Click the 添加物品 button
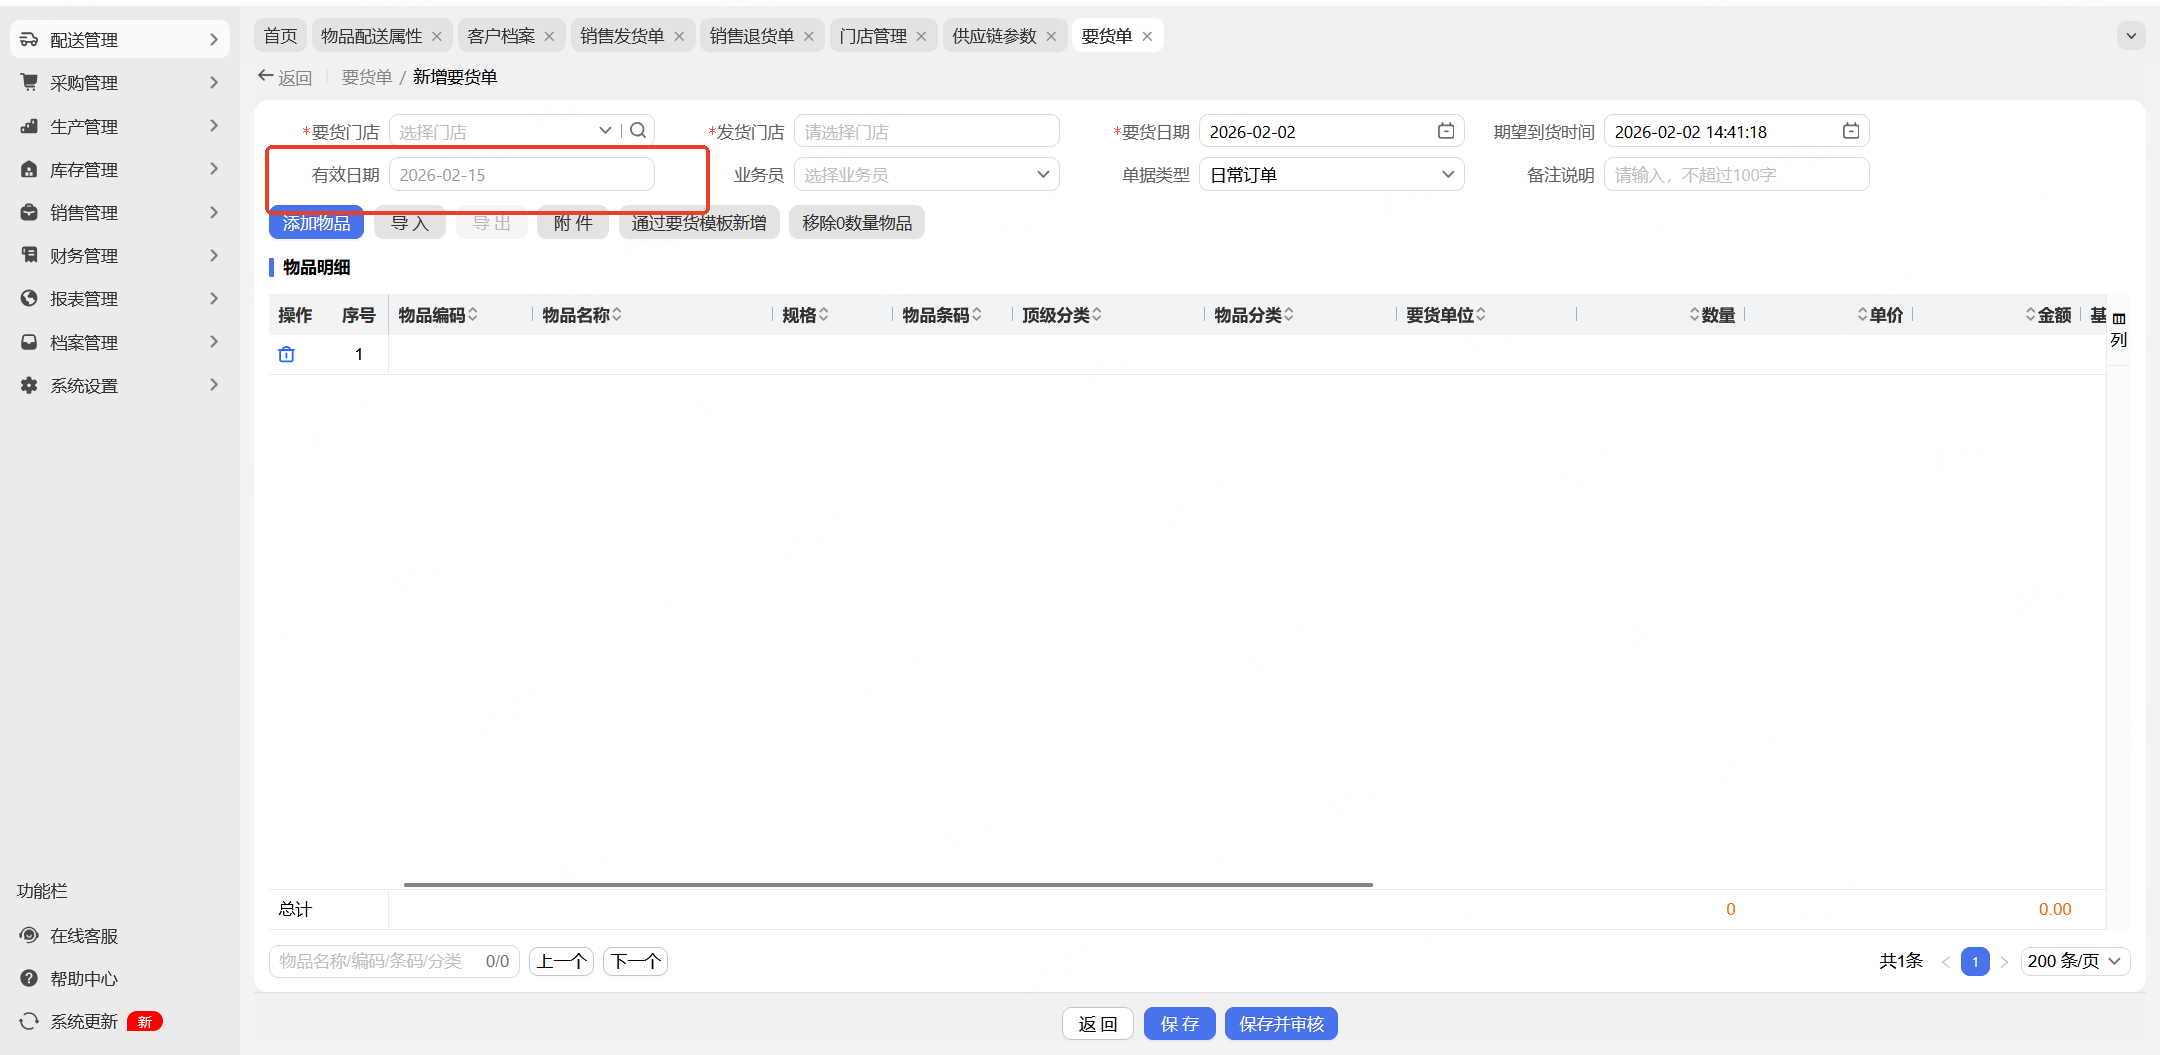 [x=316, y=223]
